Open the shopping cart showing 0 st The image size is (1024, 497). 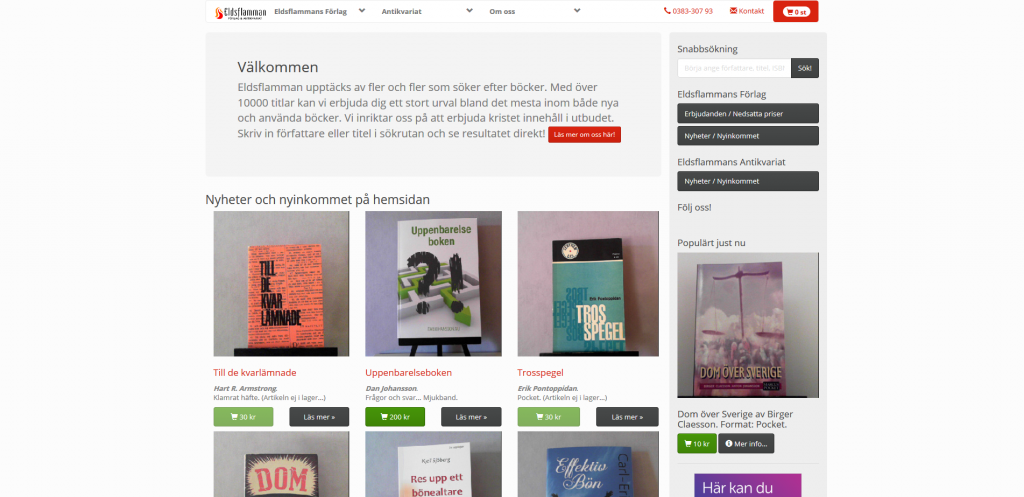[x=795, y=12]
